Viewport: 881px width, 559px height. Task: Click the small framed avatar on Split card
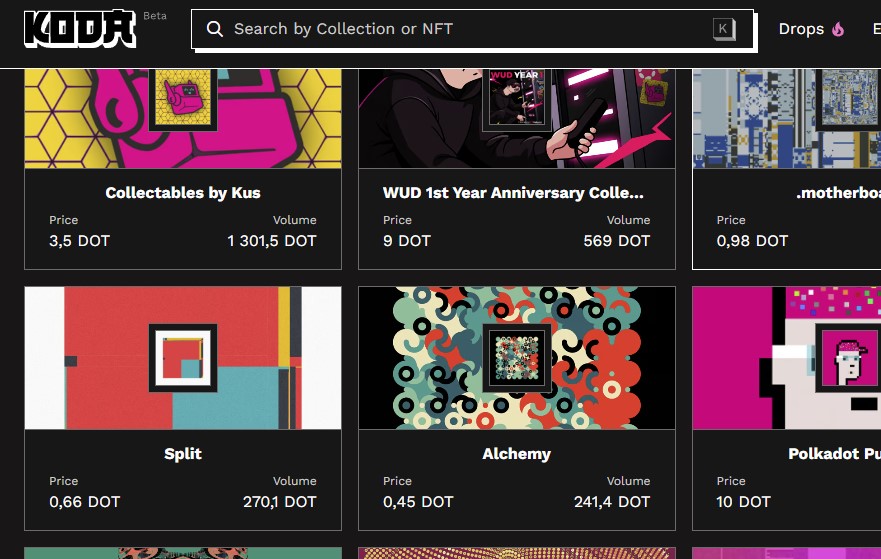click(183, 358)
